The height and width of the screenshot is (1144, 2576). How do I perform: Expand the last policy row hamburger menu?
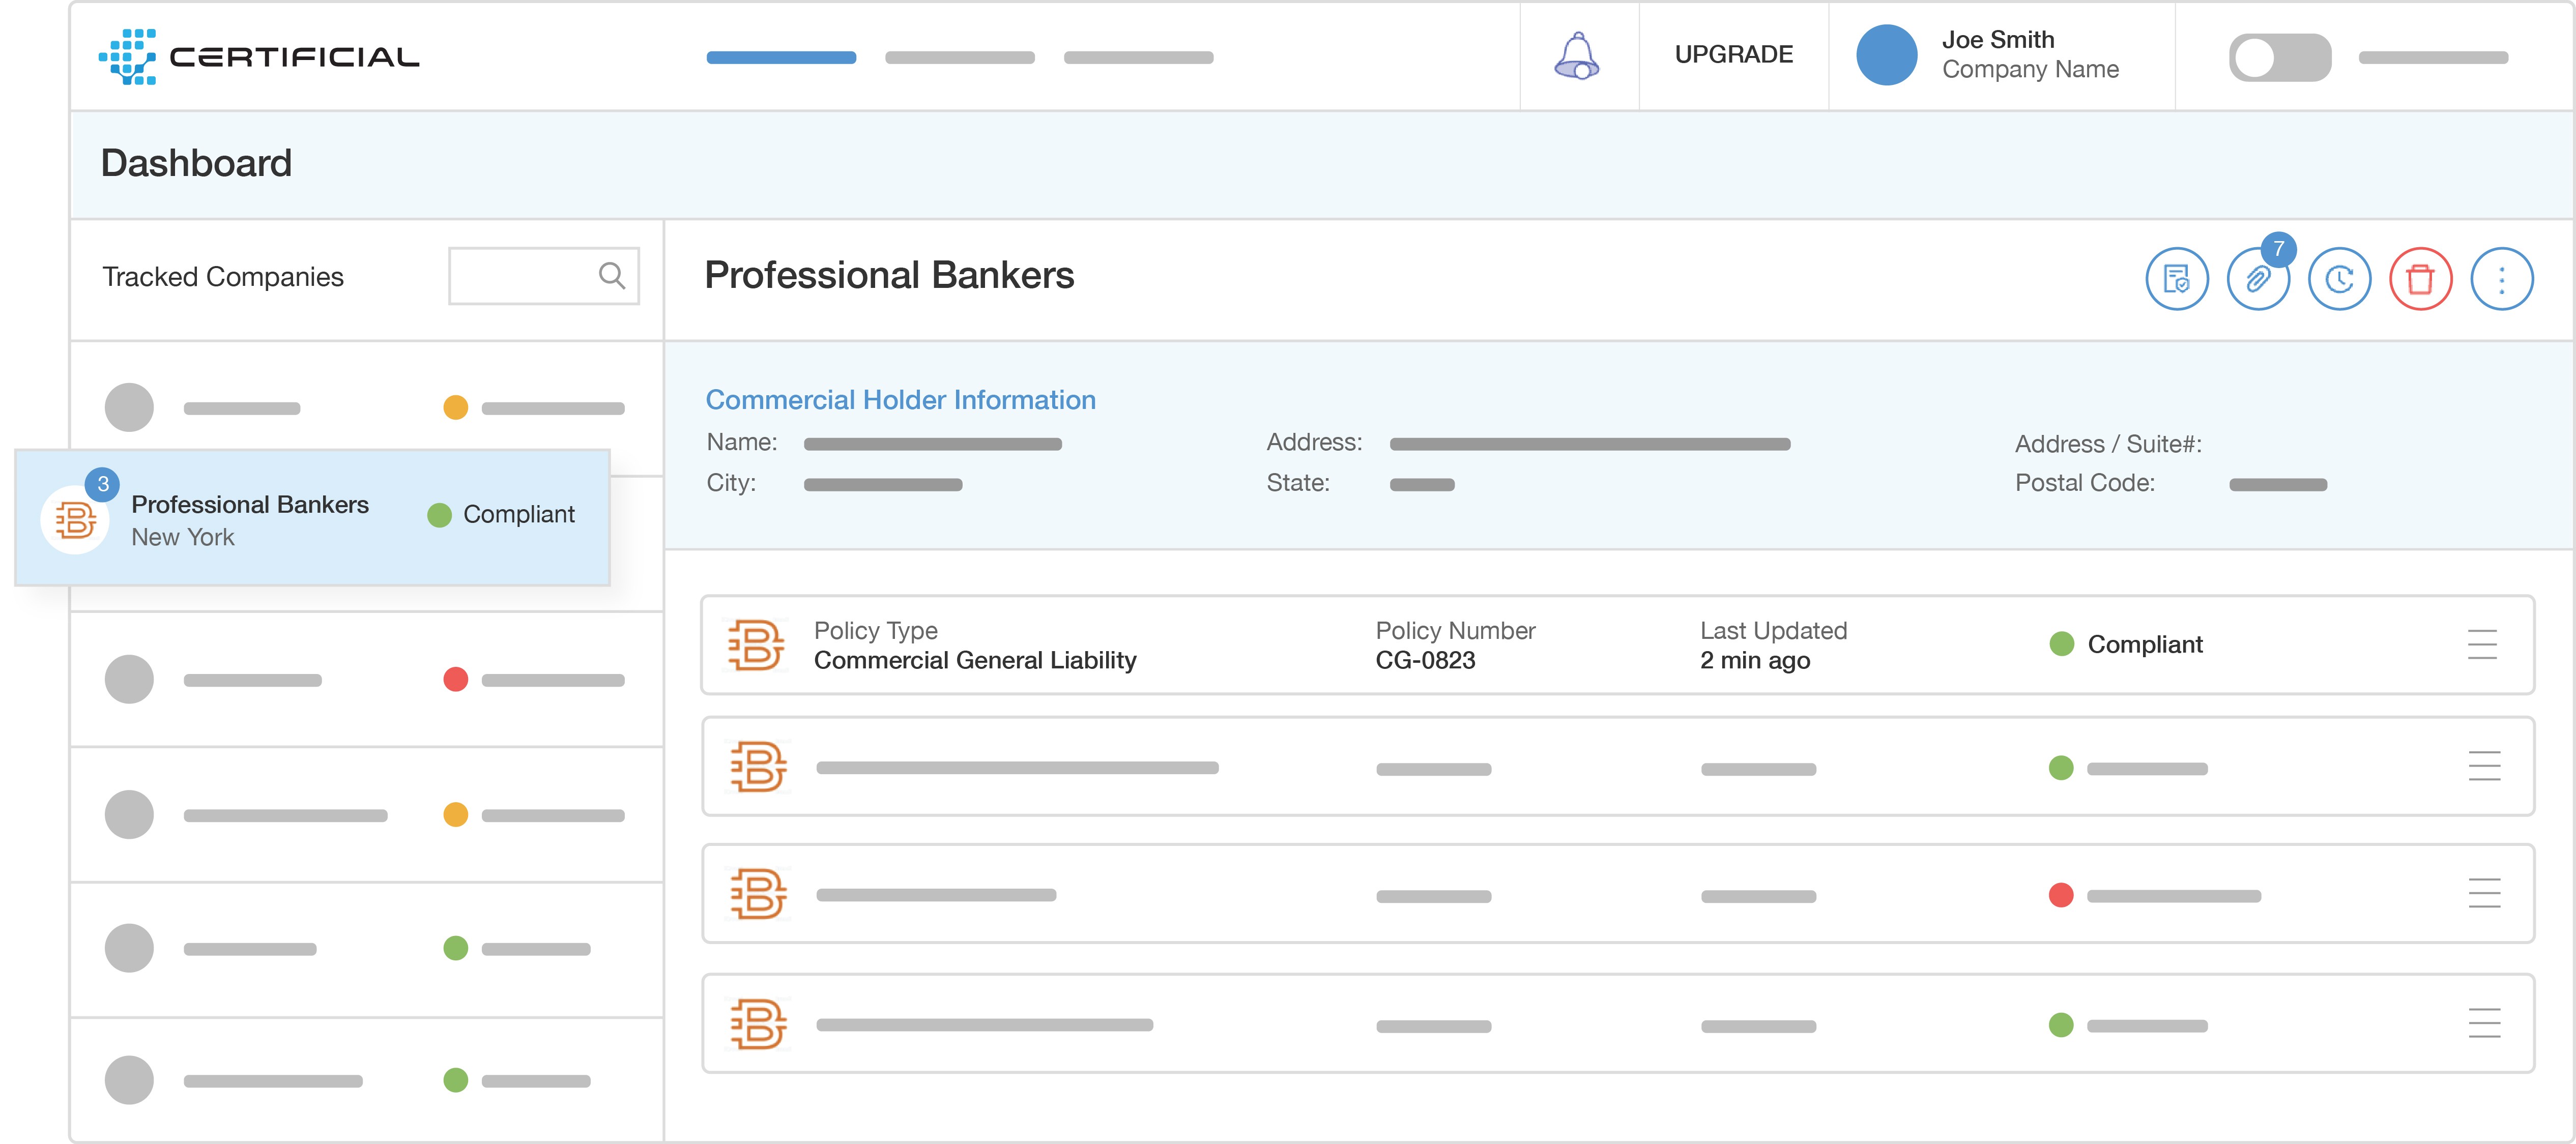click(2484, 1023)
